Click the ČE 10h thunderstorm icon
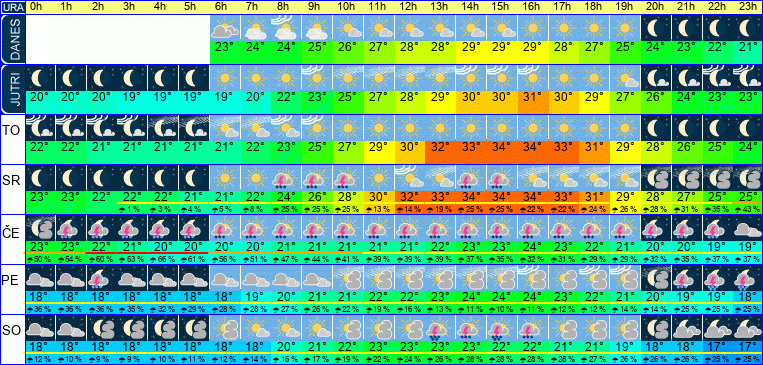Screen dimensions: 763x365 (348, 228)
